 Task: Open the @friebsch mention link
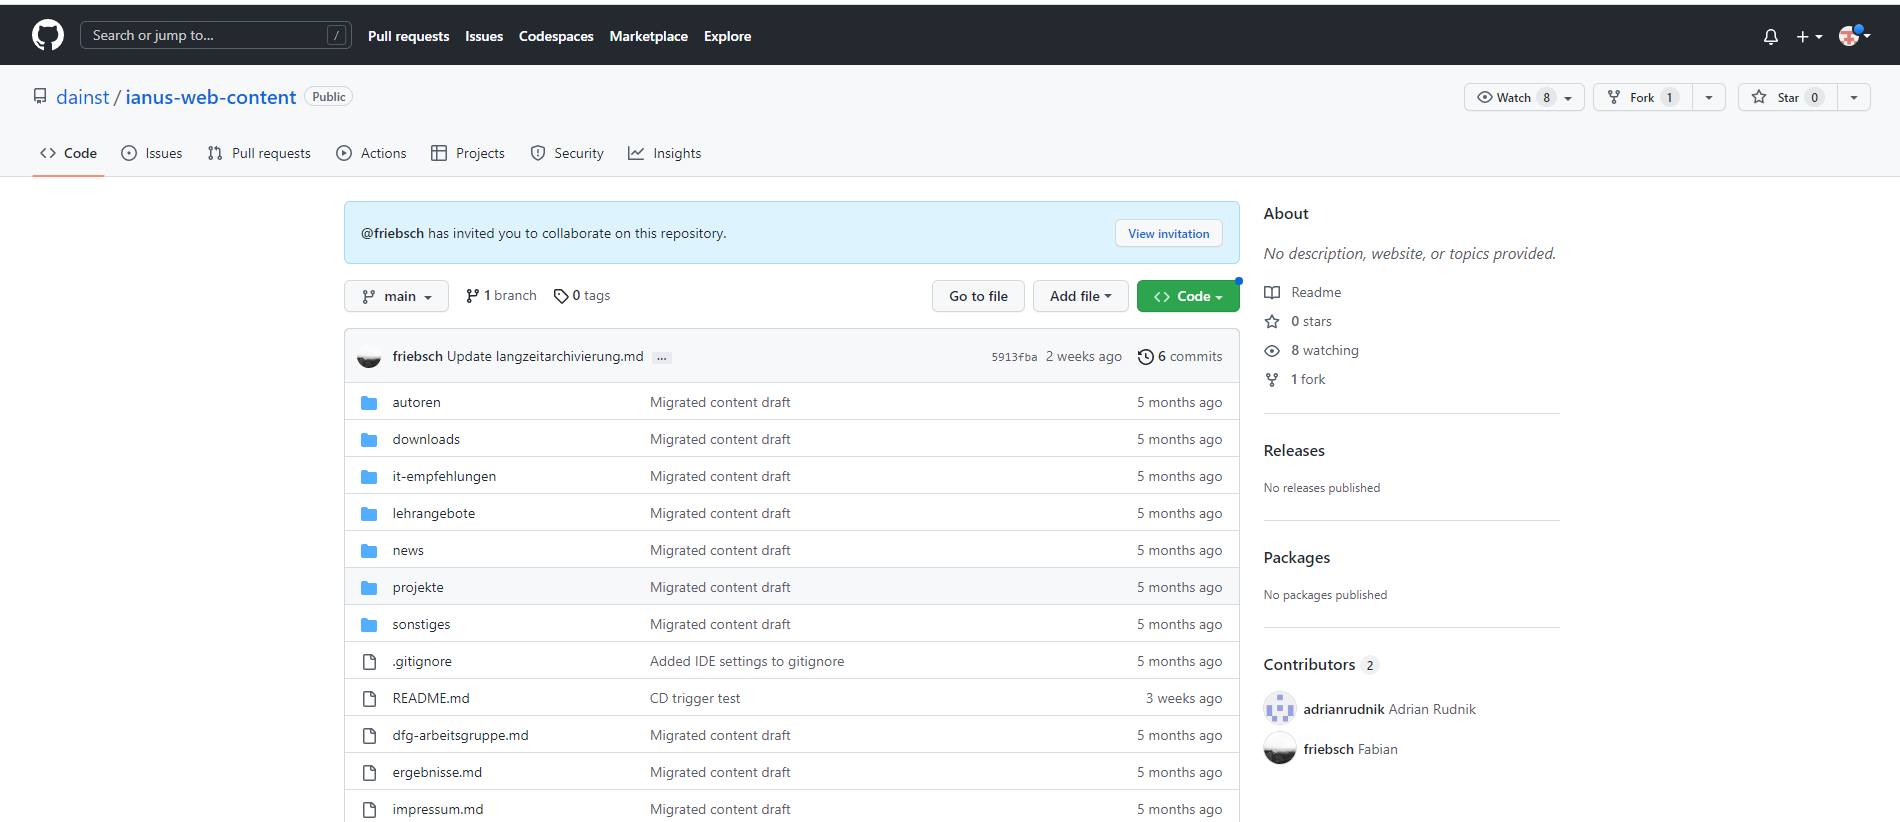click(x=392, y=233)
